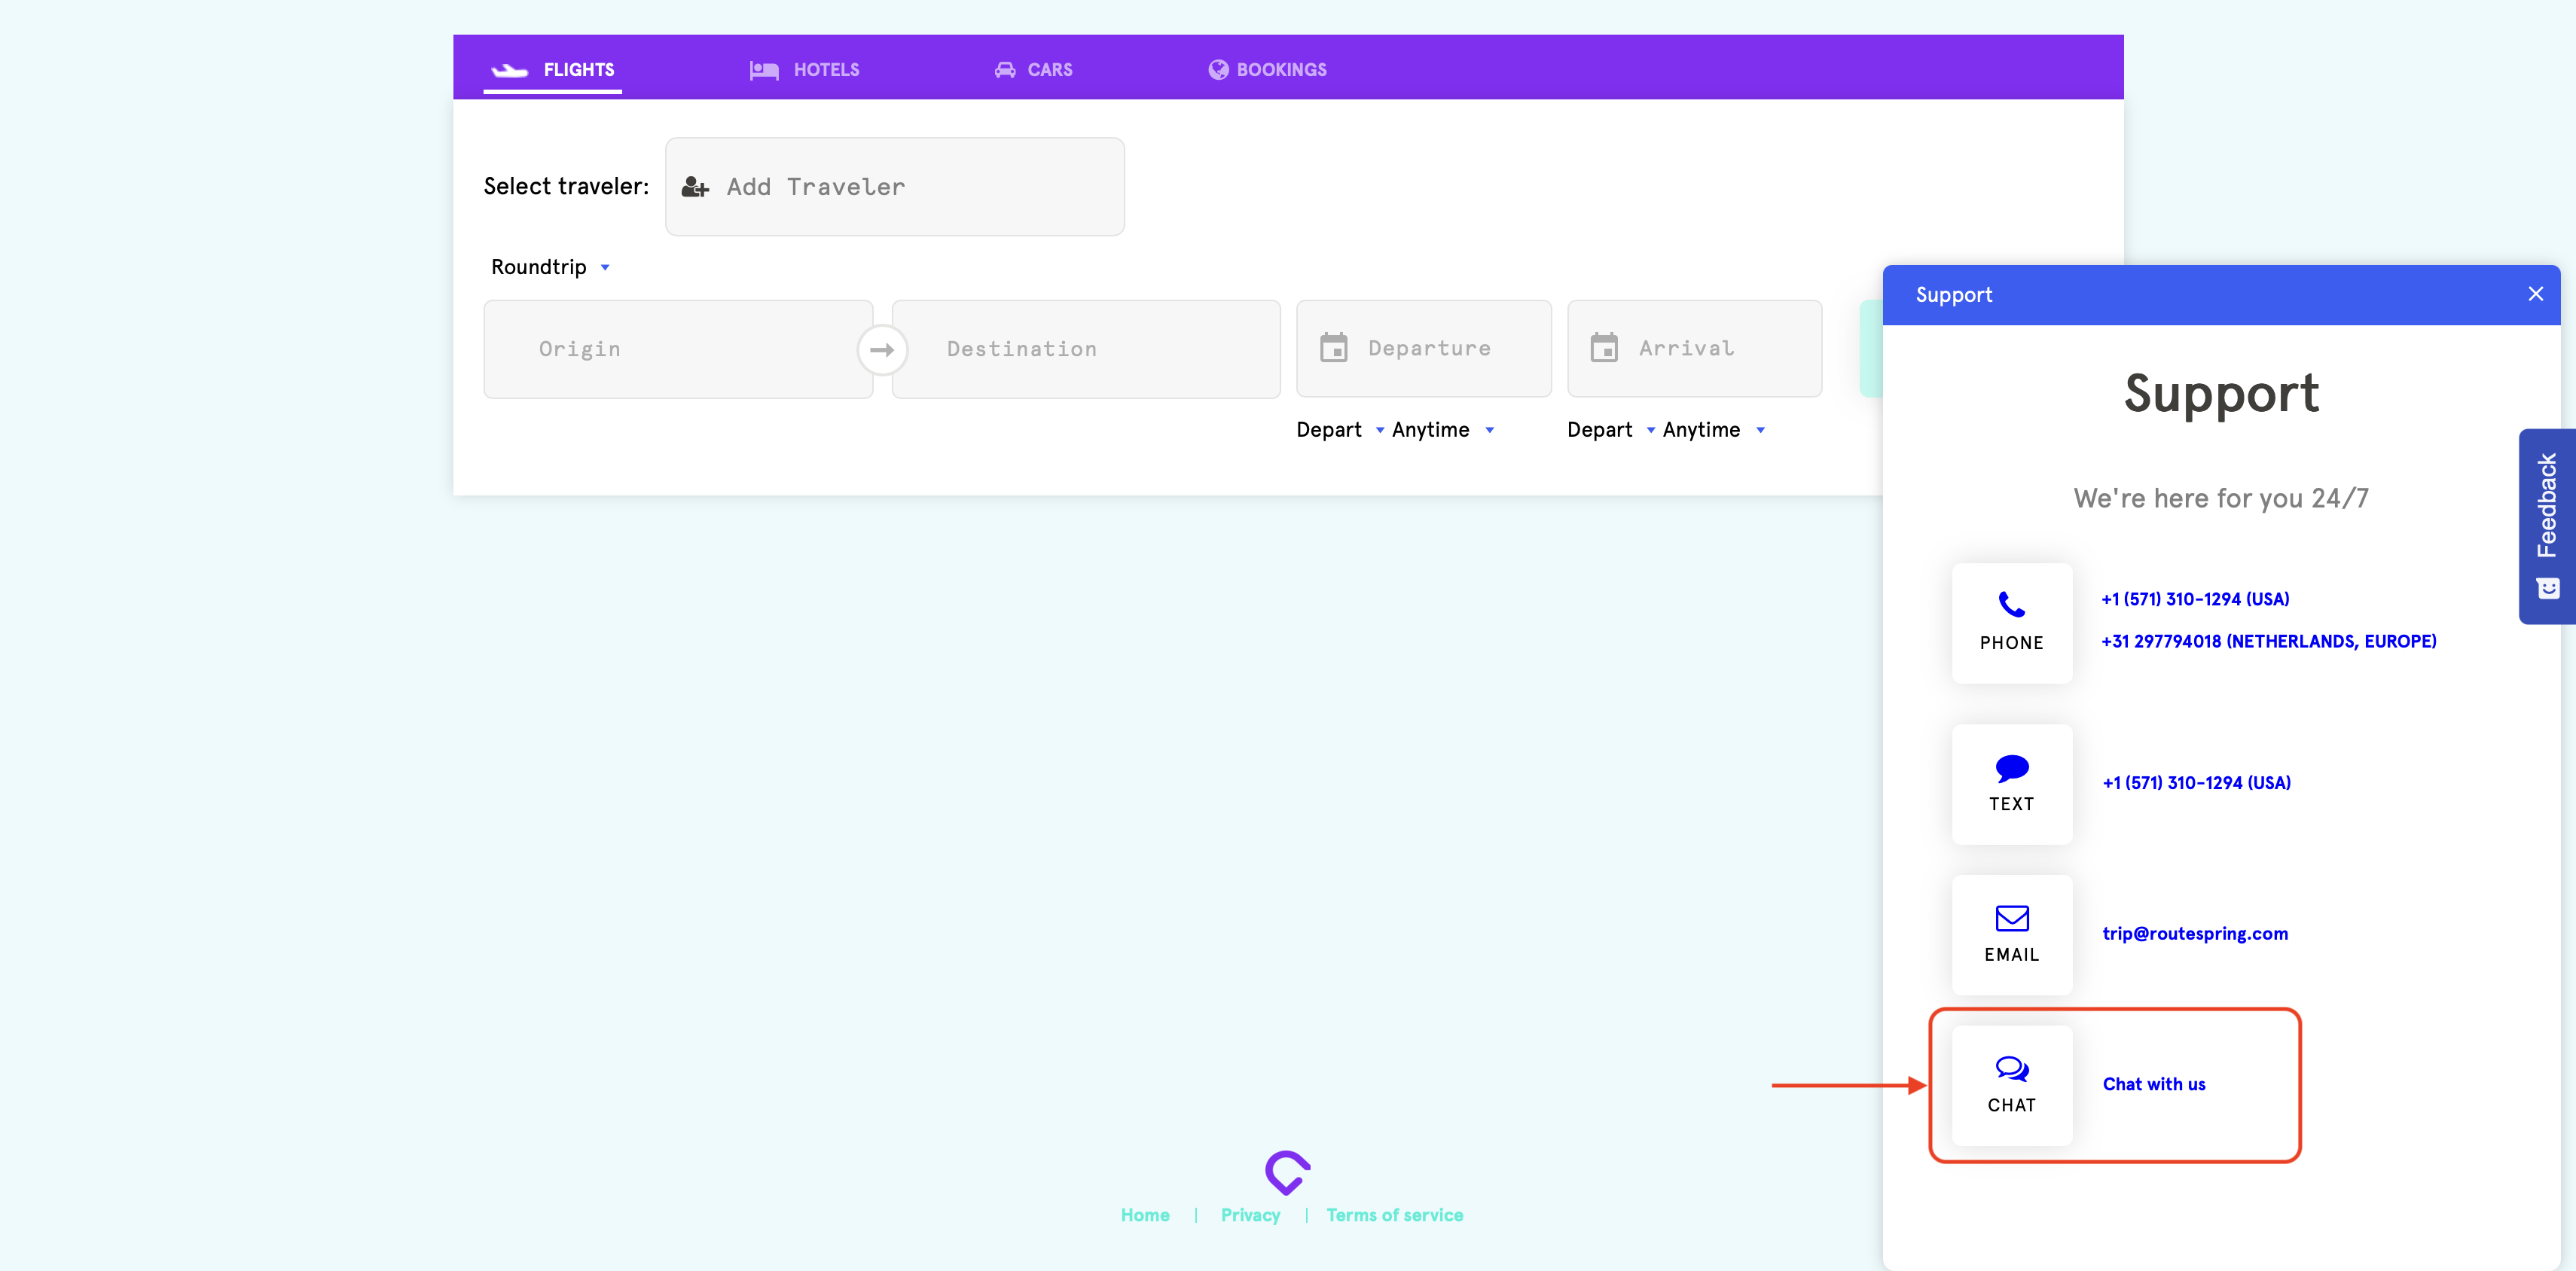Open the Departure date picker
The width and height of the screenshot is (2576, 1271).
tap(1423, 348)
